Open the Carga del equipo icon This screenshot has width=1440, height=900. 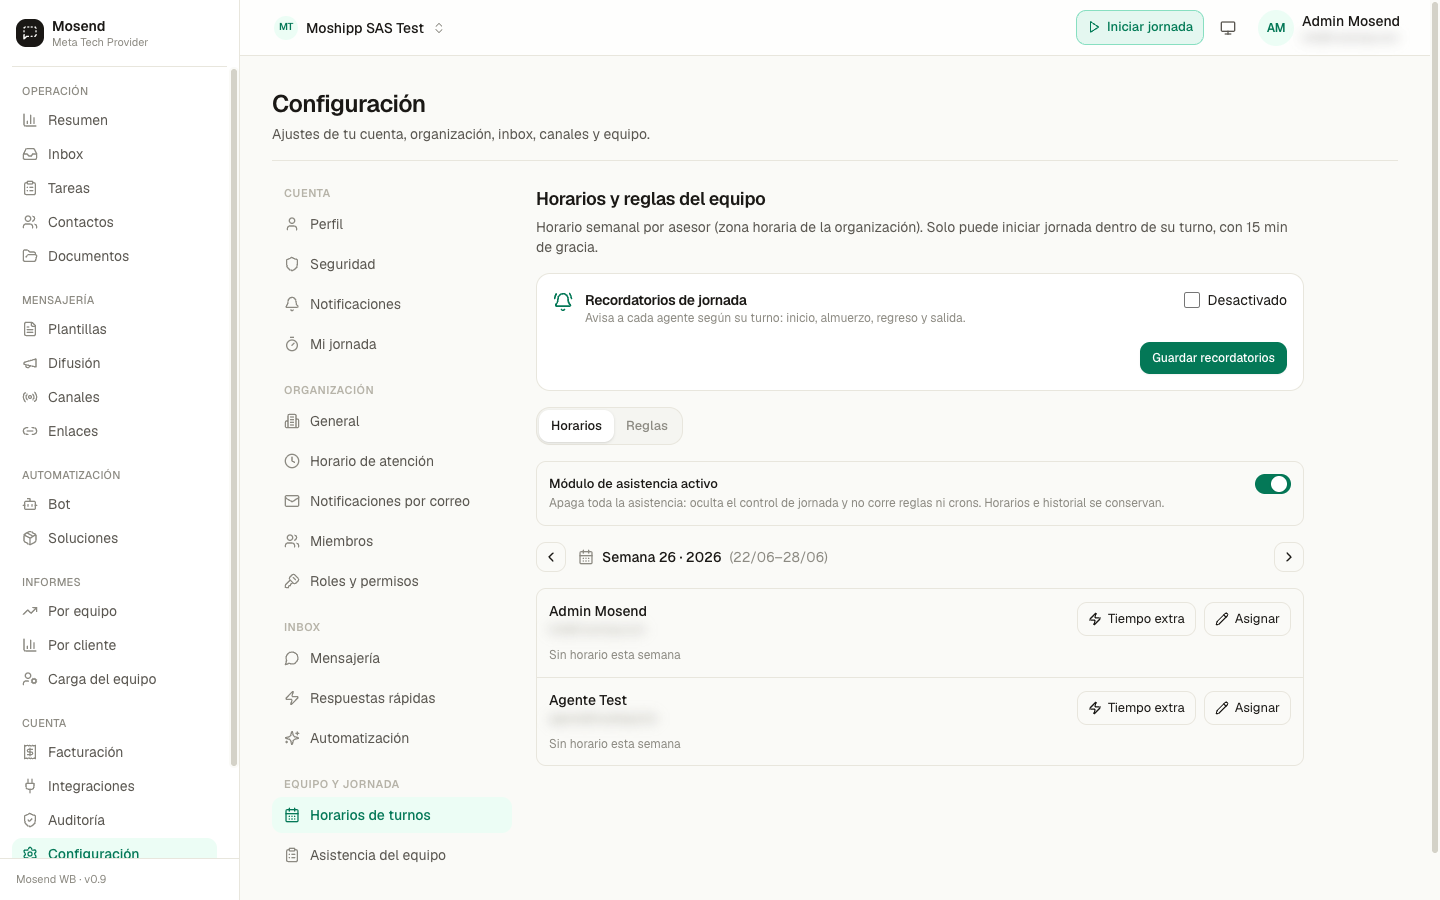(30, 679)
